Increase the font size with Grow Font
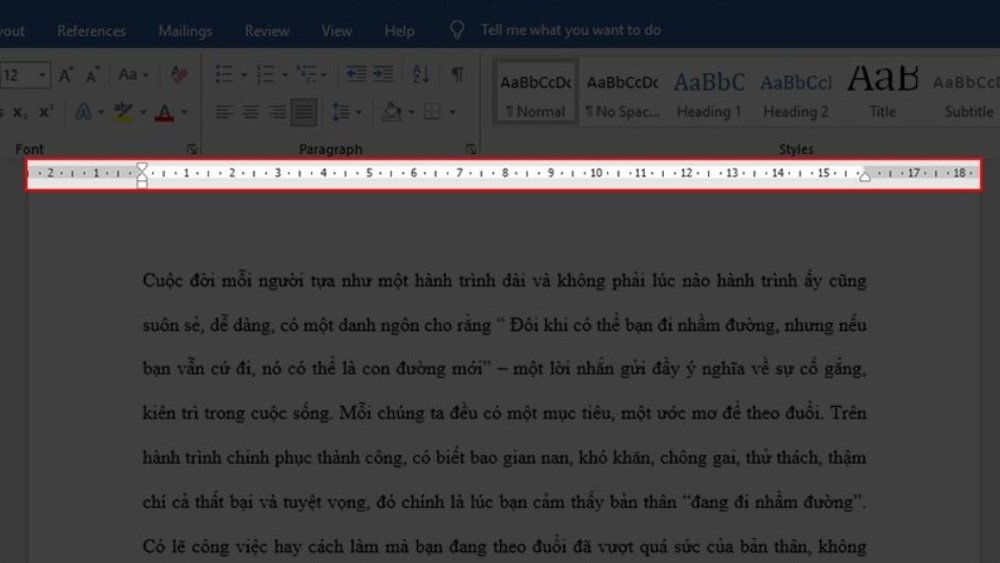The image size is (1000, 563). tap(66, 75)
